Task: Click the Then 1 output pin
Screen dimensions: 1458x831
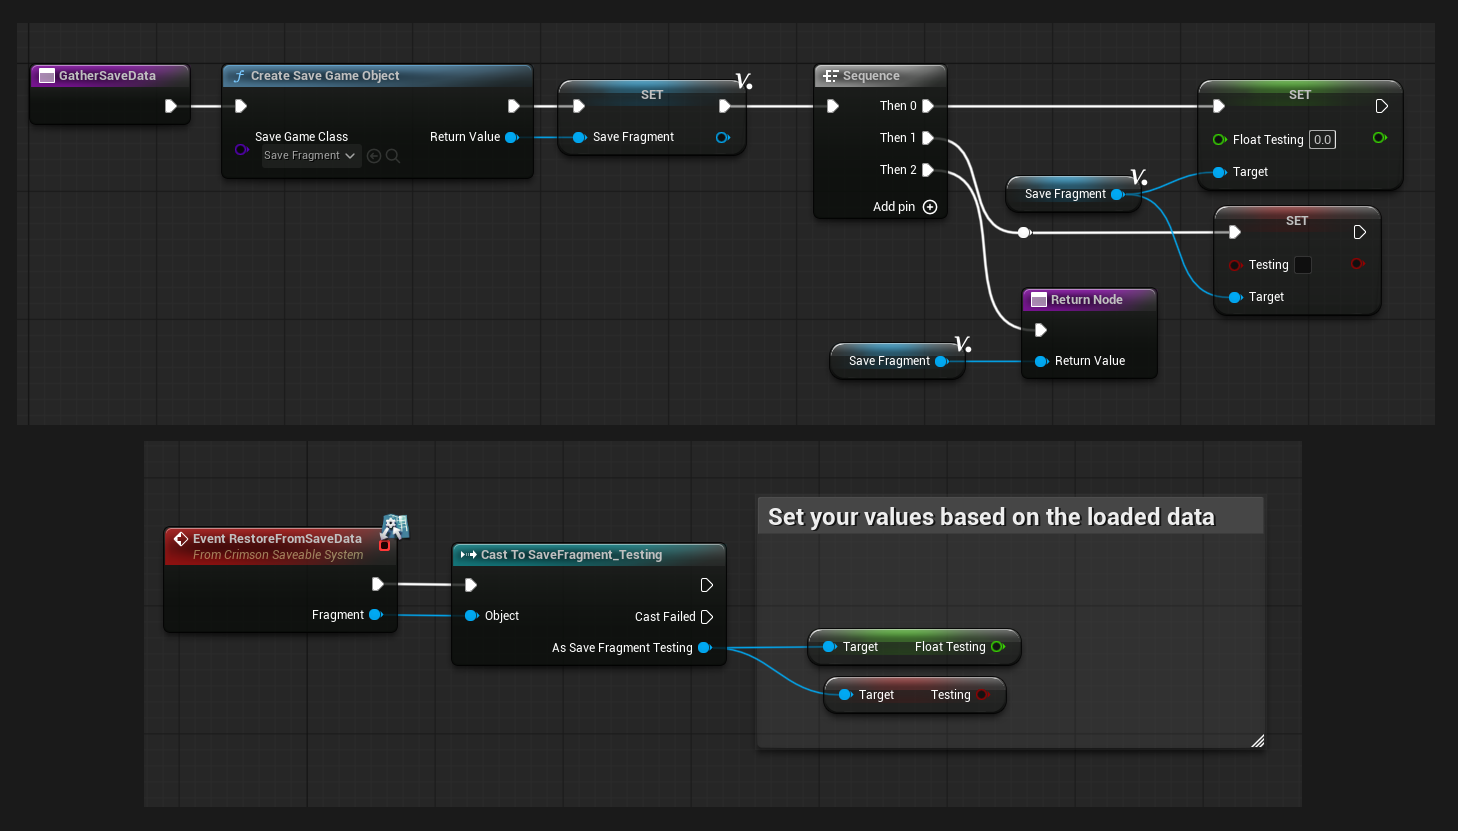Action: [928, 138]
